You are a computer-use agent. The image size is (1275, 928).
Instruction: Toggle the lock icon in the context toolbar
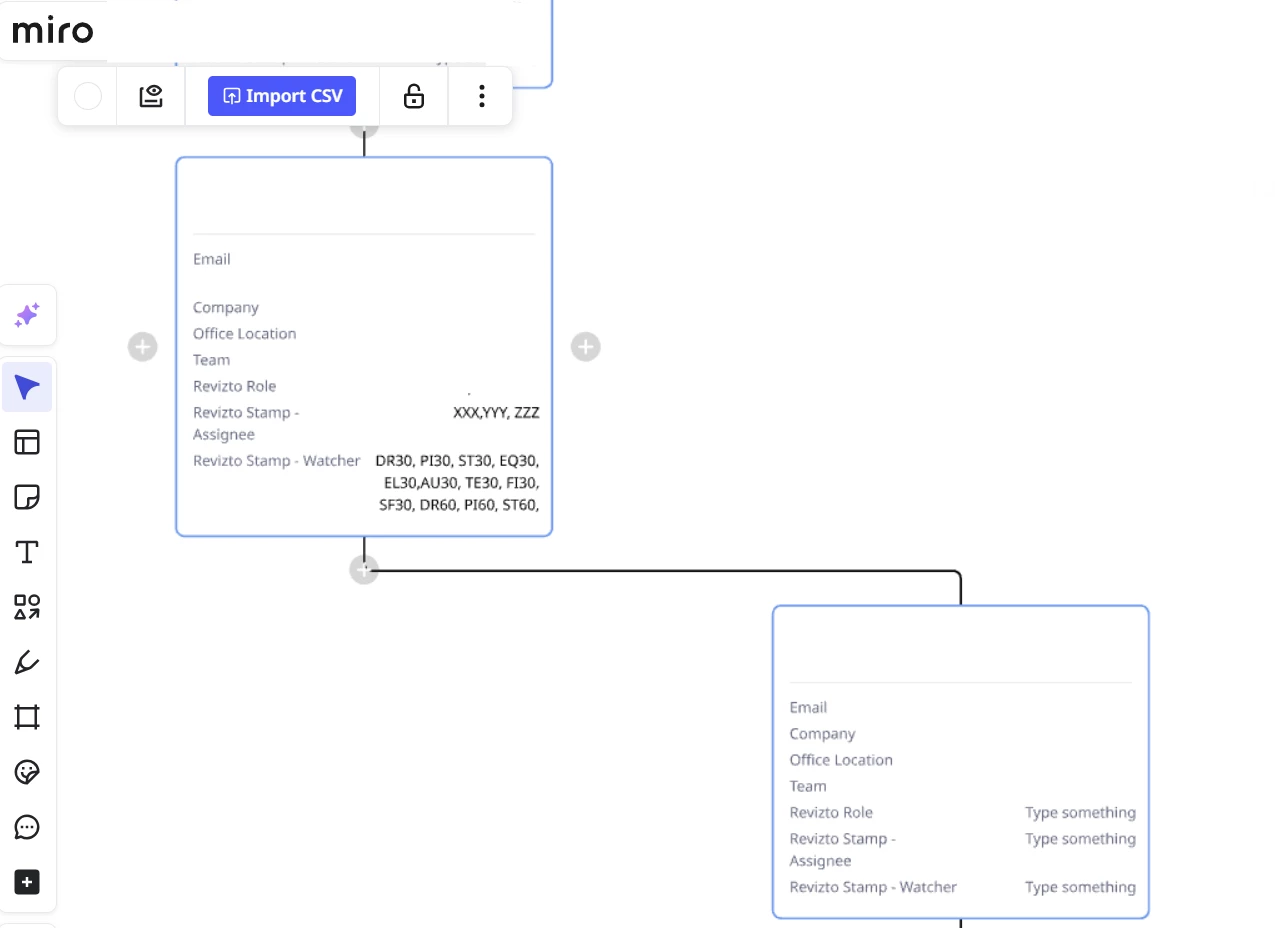coord(414,96)
